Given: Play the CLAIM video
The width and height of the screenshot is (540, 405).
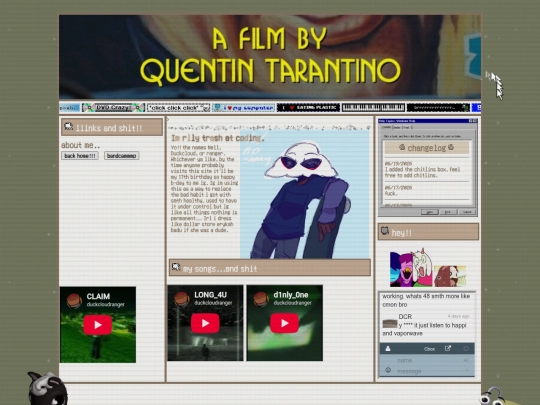Looking at the screenshot, I should click(97, 325).
